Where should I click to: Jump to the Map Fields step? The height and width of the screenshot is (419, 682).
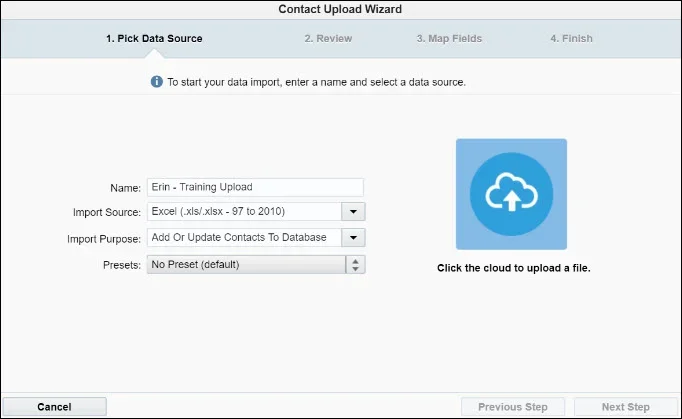(449, 39)
